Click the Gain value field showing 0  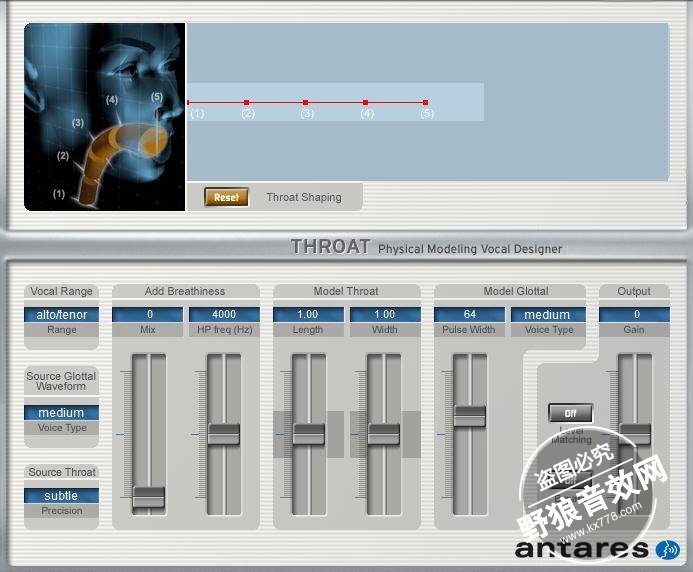634,315
